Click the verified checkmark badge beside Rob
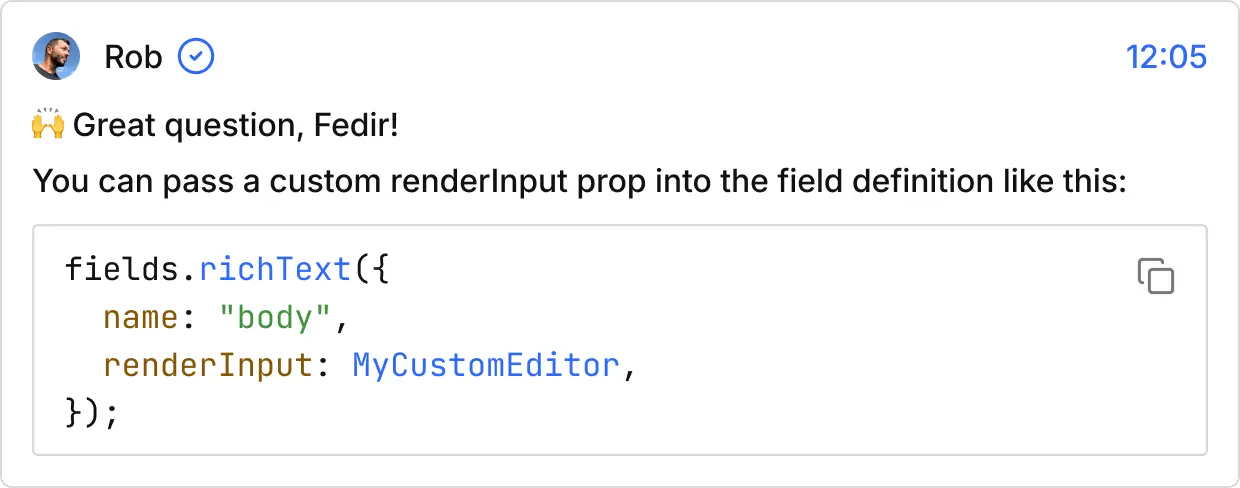Viewport: 1240px width, 488px height. pos(196,57)
